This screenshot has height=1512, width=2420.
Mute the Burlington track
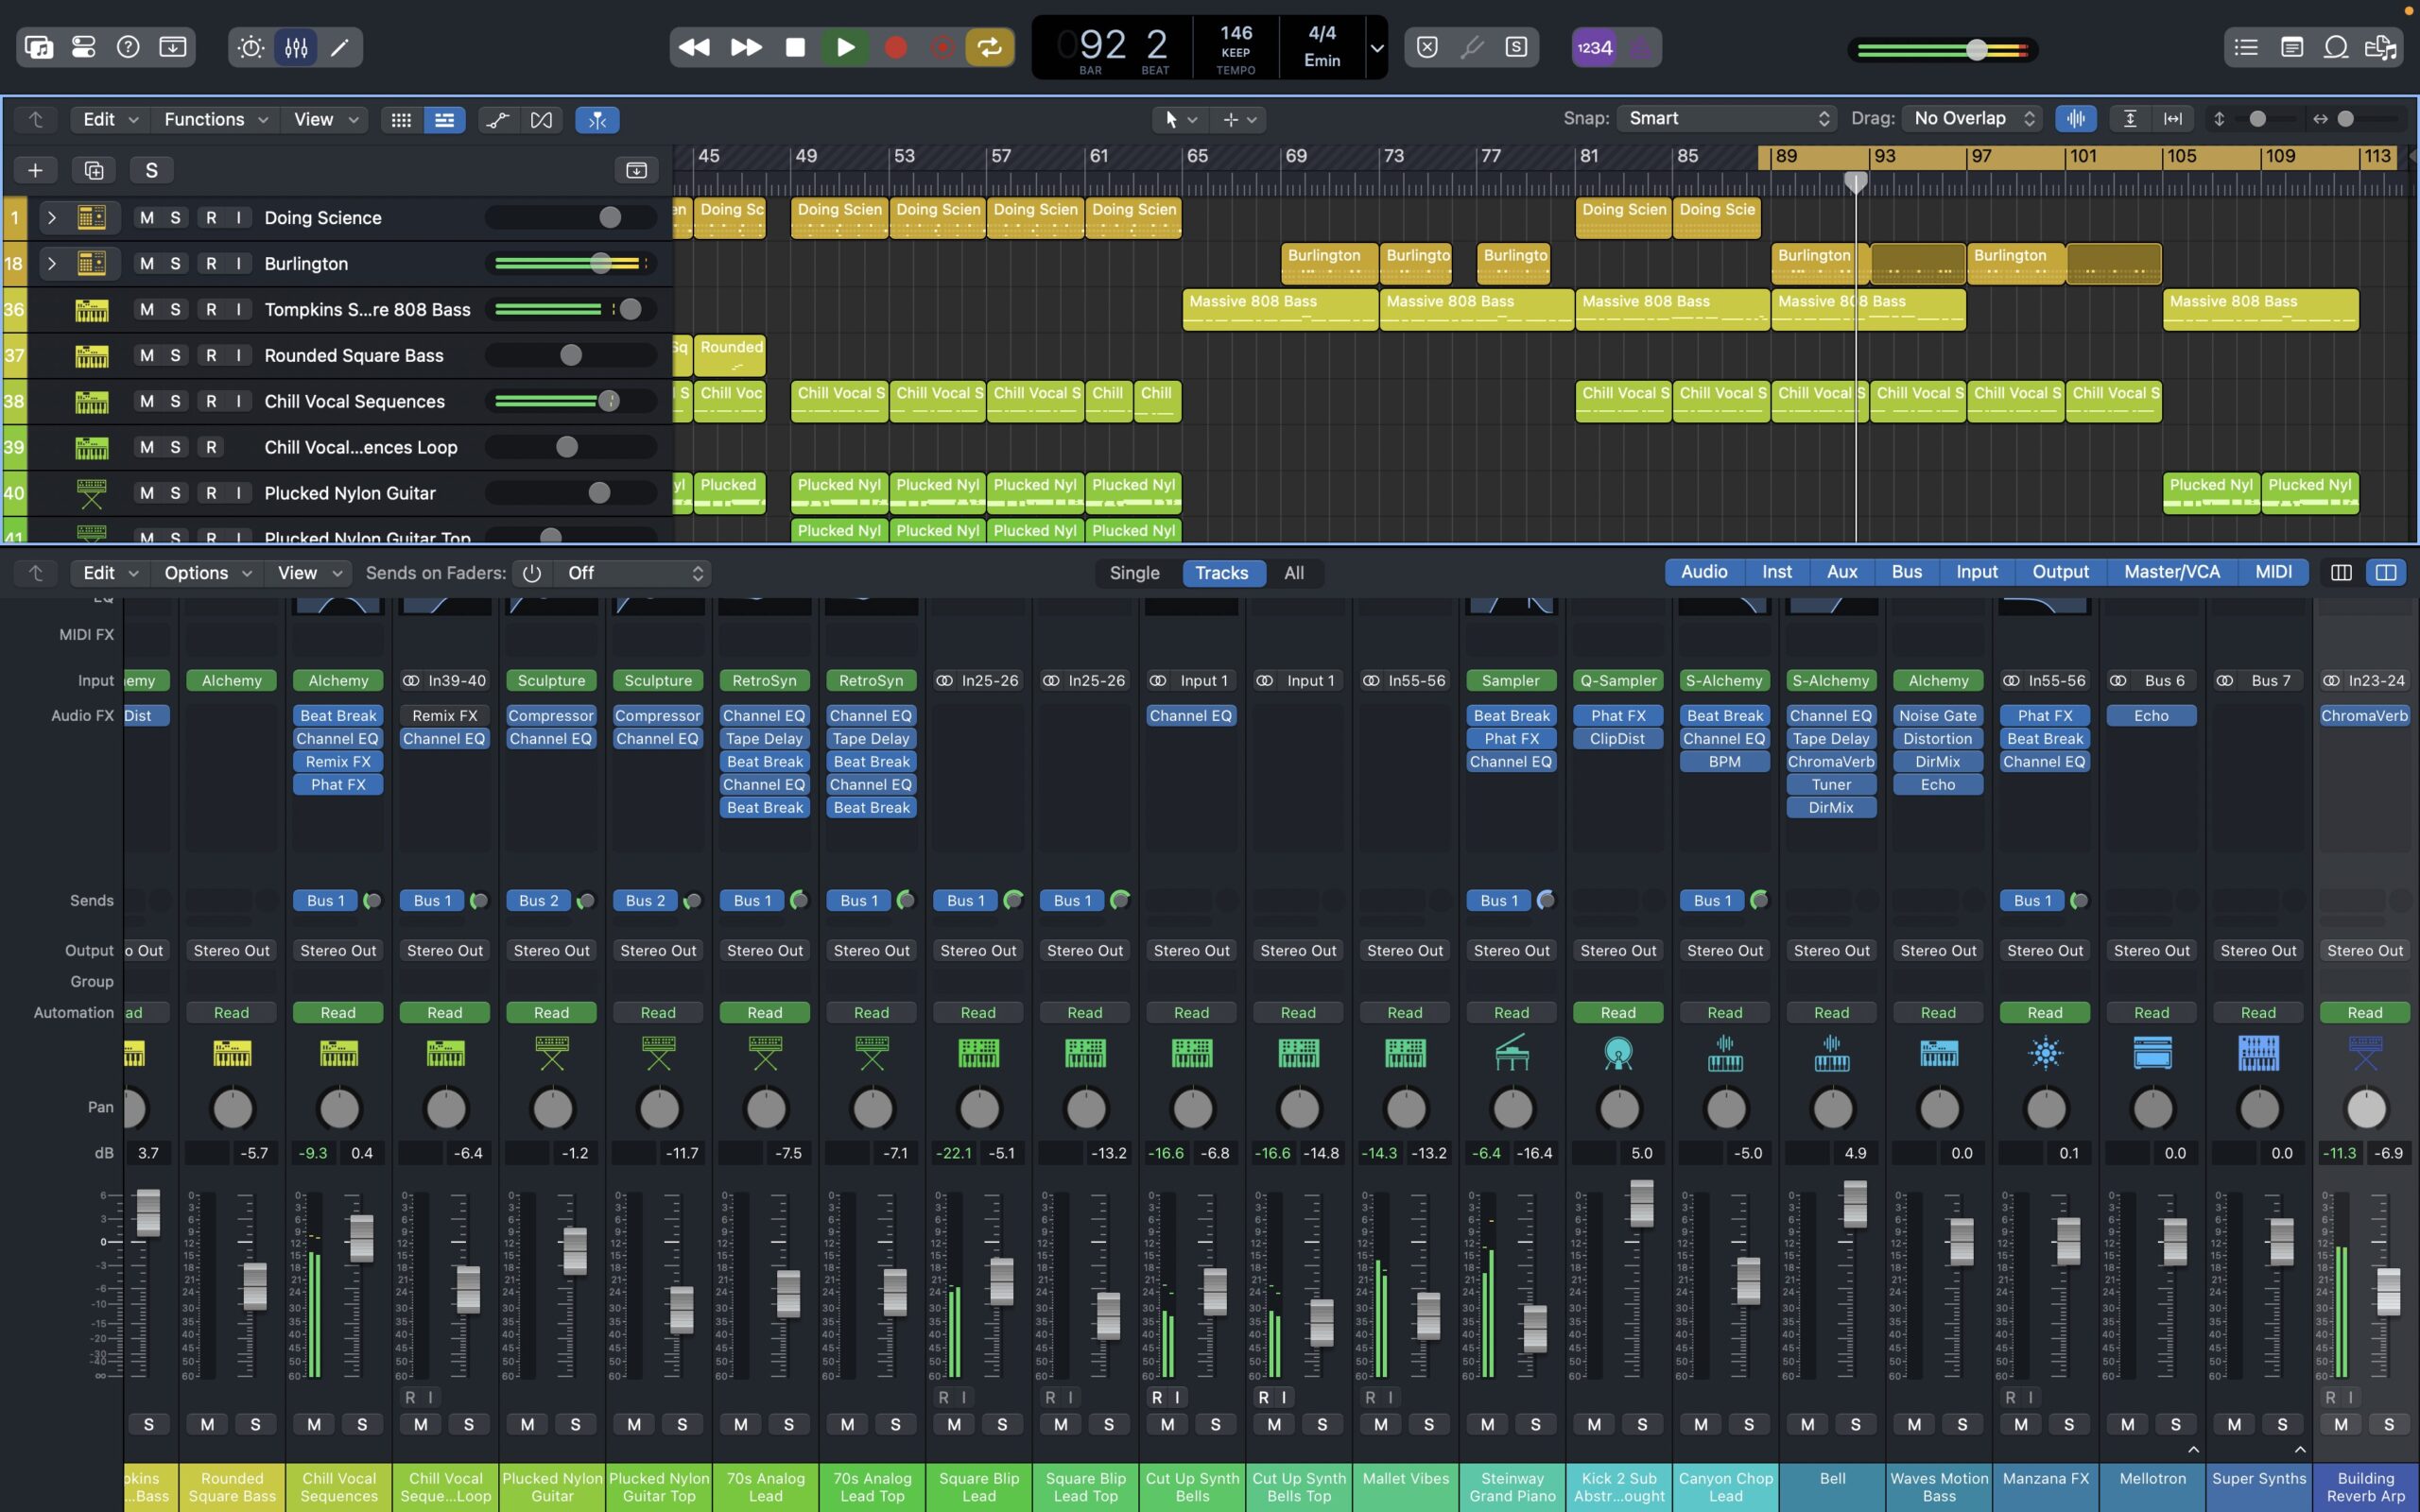(147, 264)
